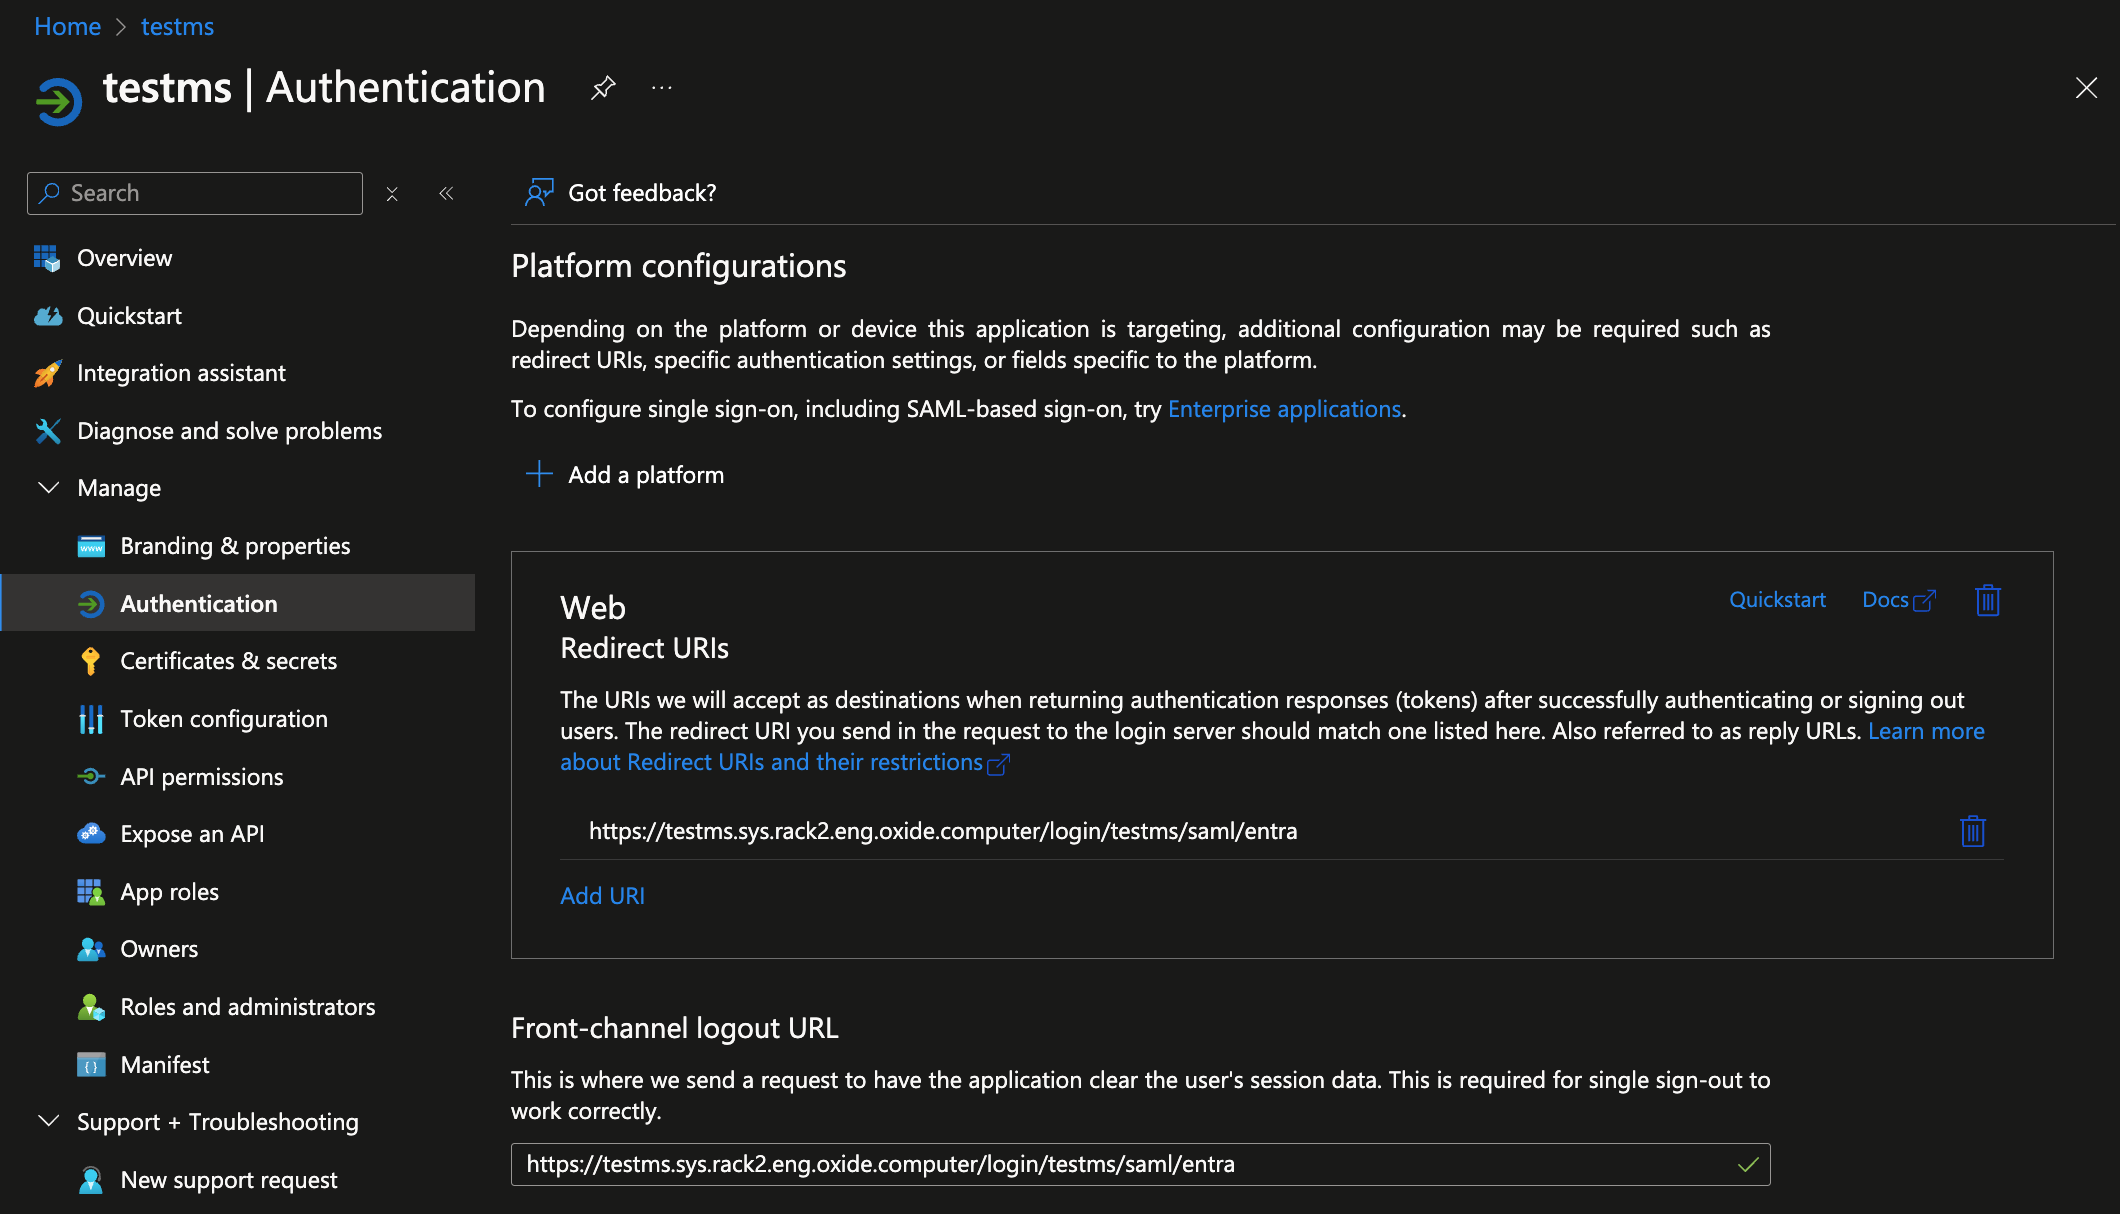Screen dimensions: 2120x1214
Task: Click the Integration assistant rocket icon
Action: point(47,373)
